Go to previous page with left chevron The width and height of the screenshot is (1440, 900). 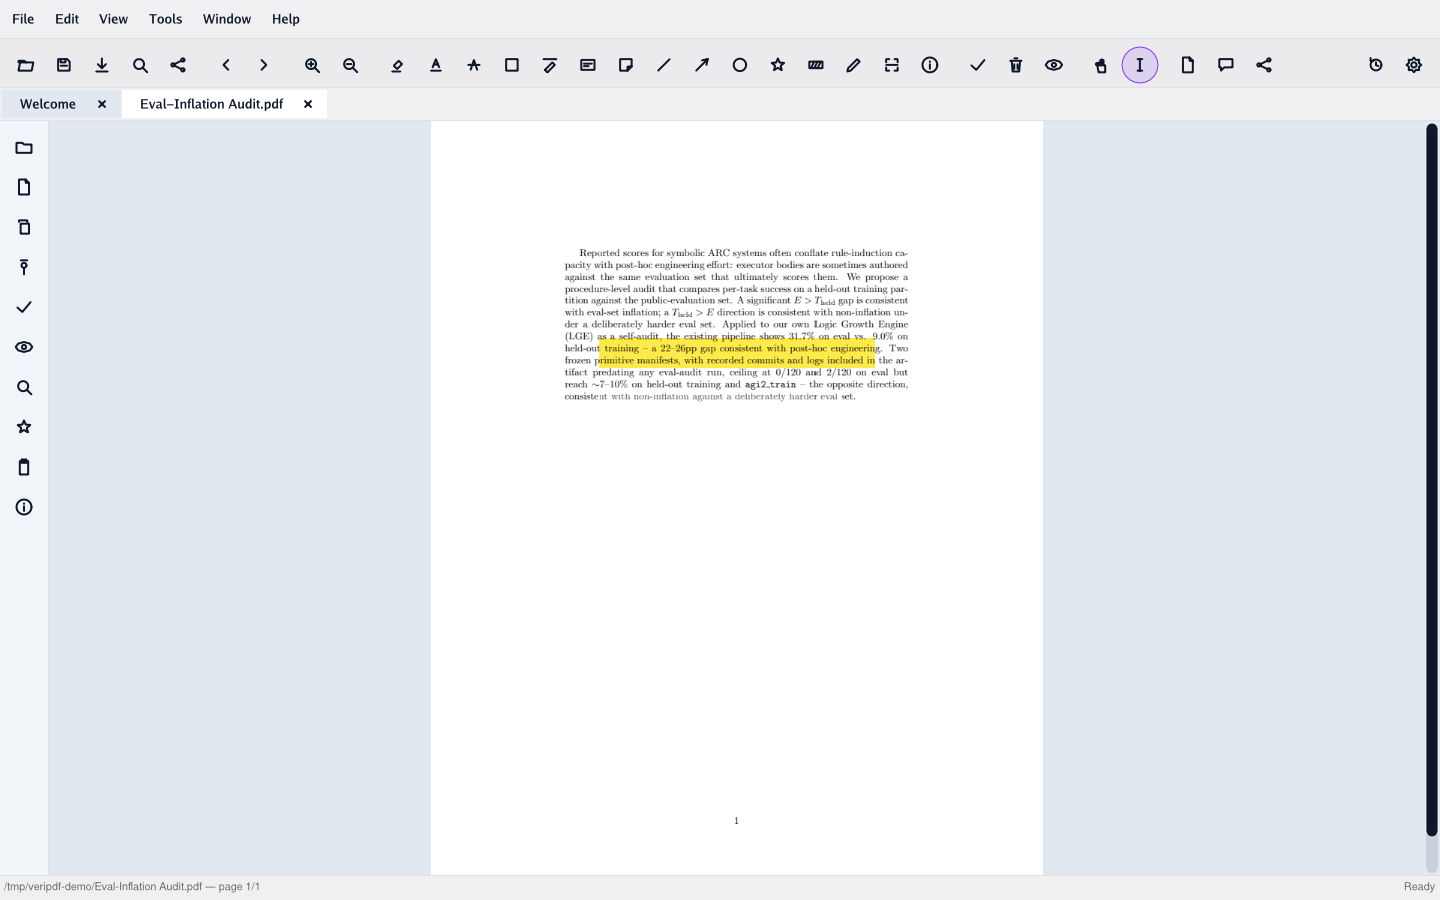(226, 65)
